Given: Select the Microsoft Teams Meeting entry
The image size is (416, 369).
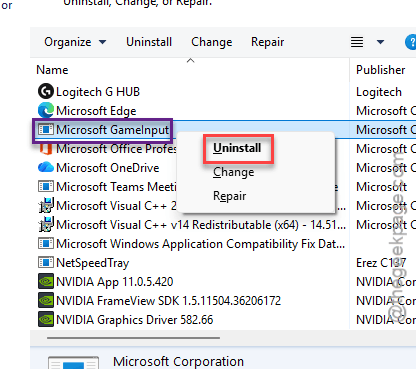Looking at the screenshot, I should point(116,187).
